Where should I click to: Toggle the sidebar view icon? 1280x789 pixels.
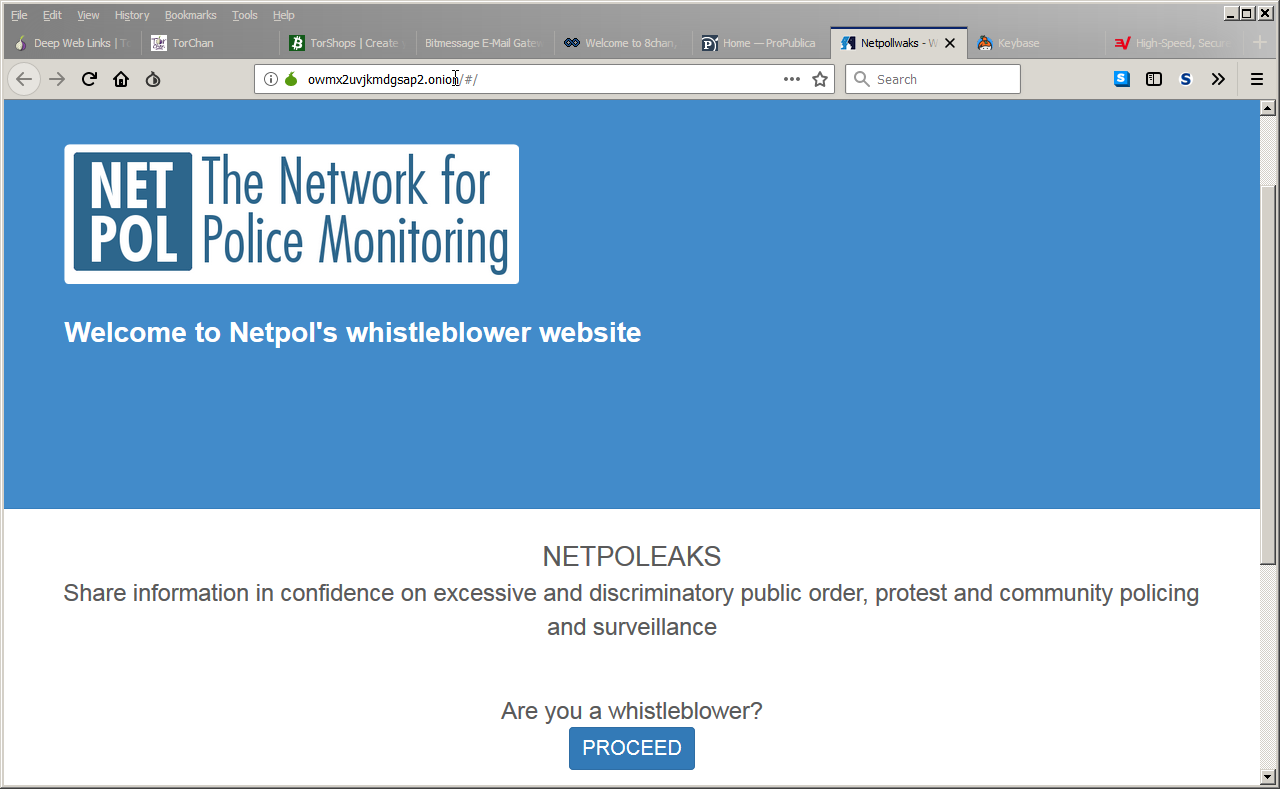(x=1154, y=79)
